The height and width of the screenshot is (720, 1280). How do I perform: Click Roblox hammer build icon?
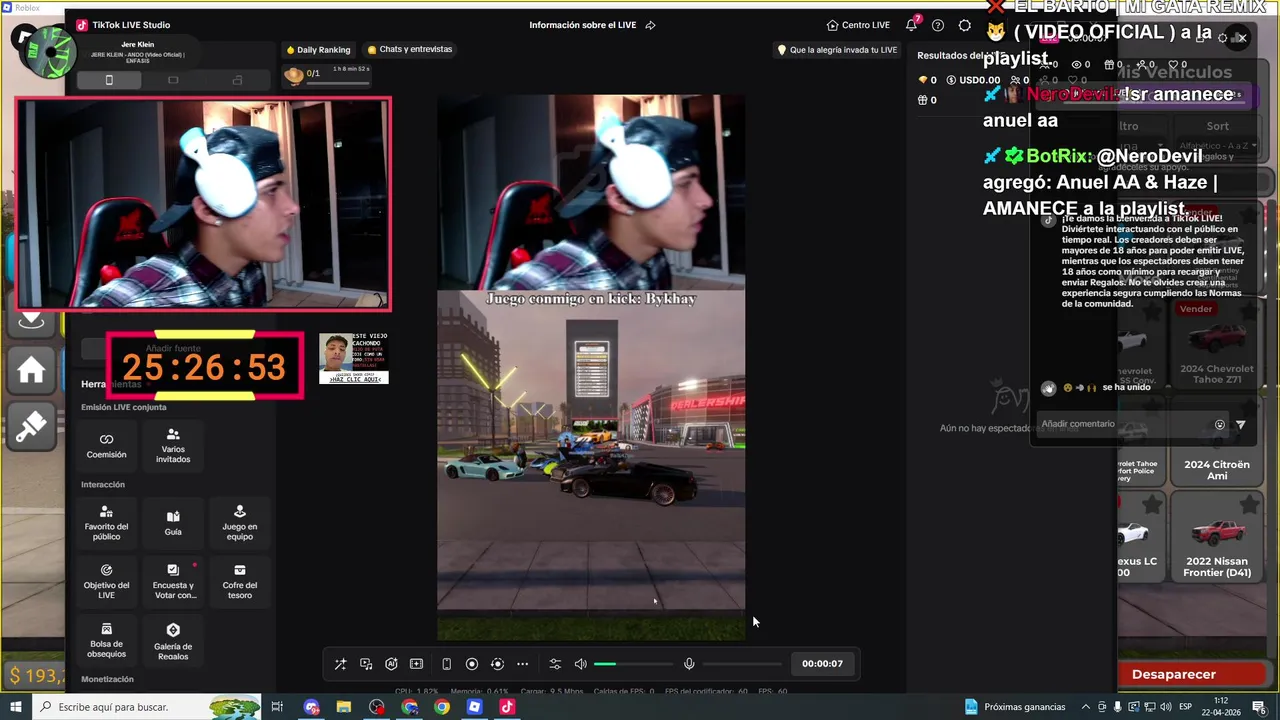pos(31,428)
